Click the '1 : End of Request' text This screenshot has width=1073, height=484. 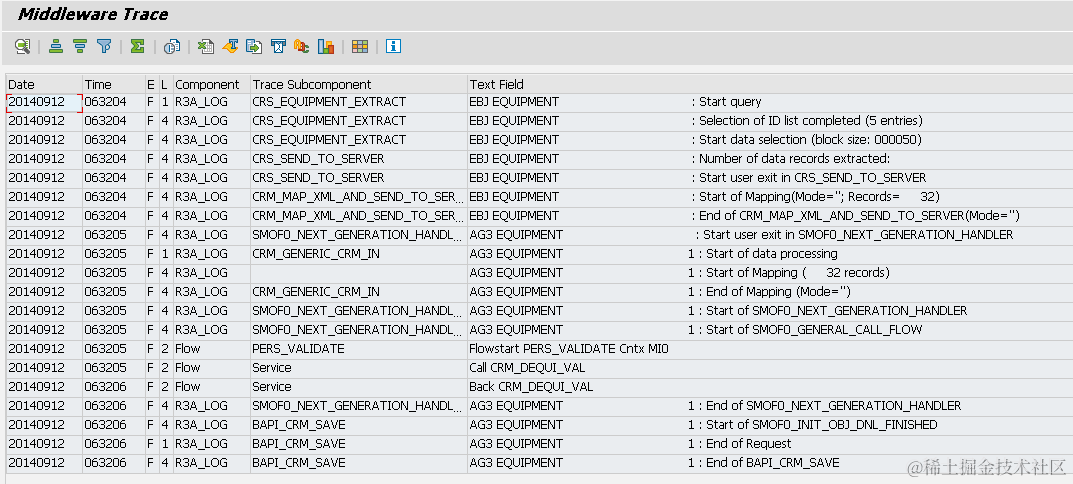[740, 444]
